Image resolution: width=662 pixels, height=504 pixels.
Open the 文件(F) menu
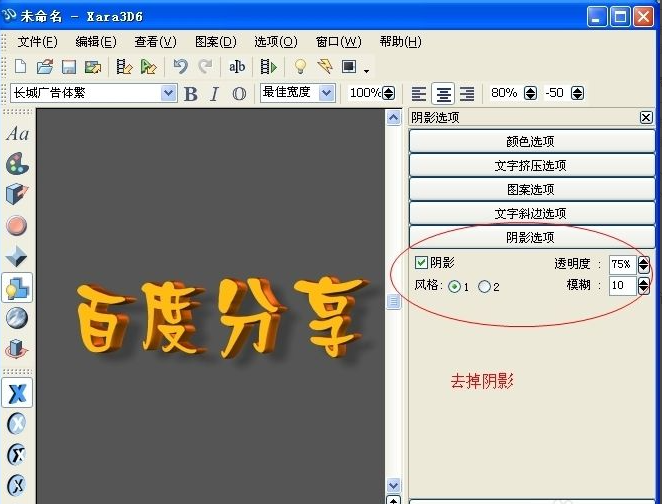click(x=37, y=41)
